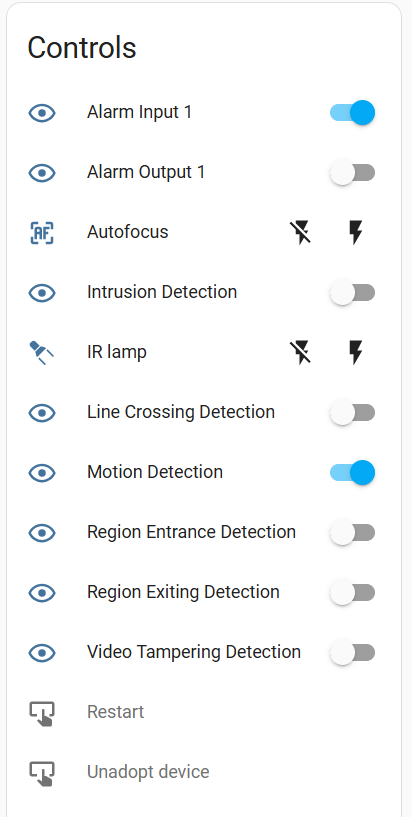Click the eye icon beside Alarm Input 1
This screenshot has width=412, height=817.
42,113
